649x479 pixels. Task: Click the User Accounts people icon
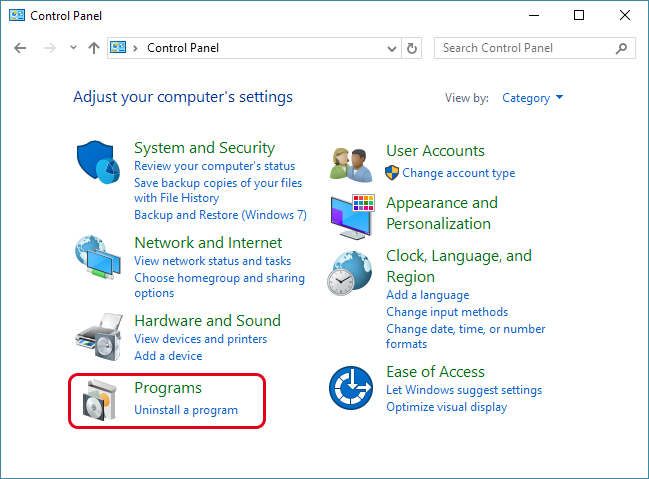(x=352, y=161)
